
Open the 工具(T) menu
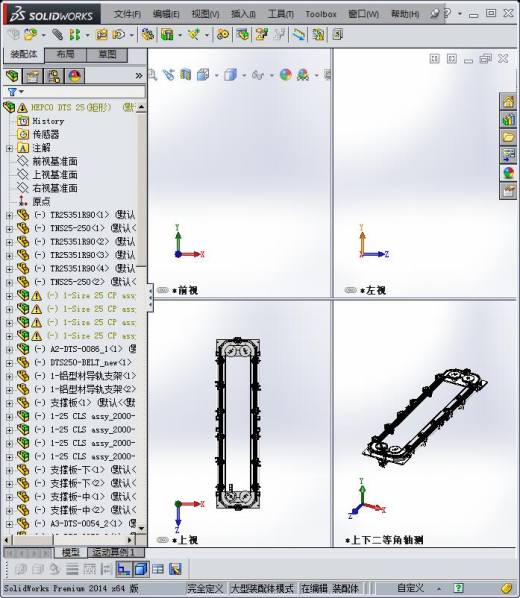[281, 14]
